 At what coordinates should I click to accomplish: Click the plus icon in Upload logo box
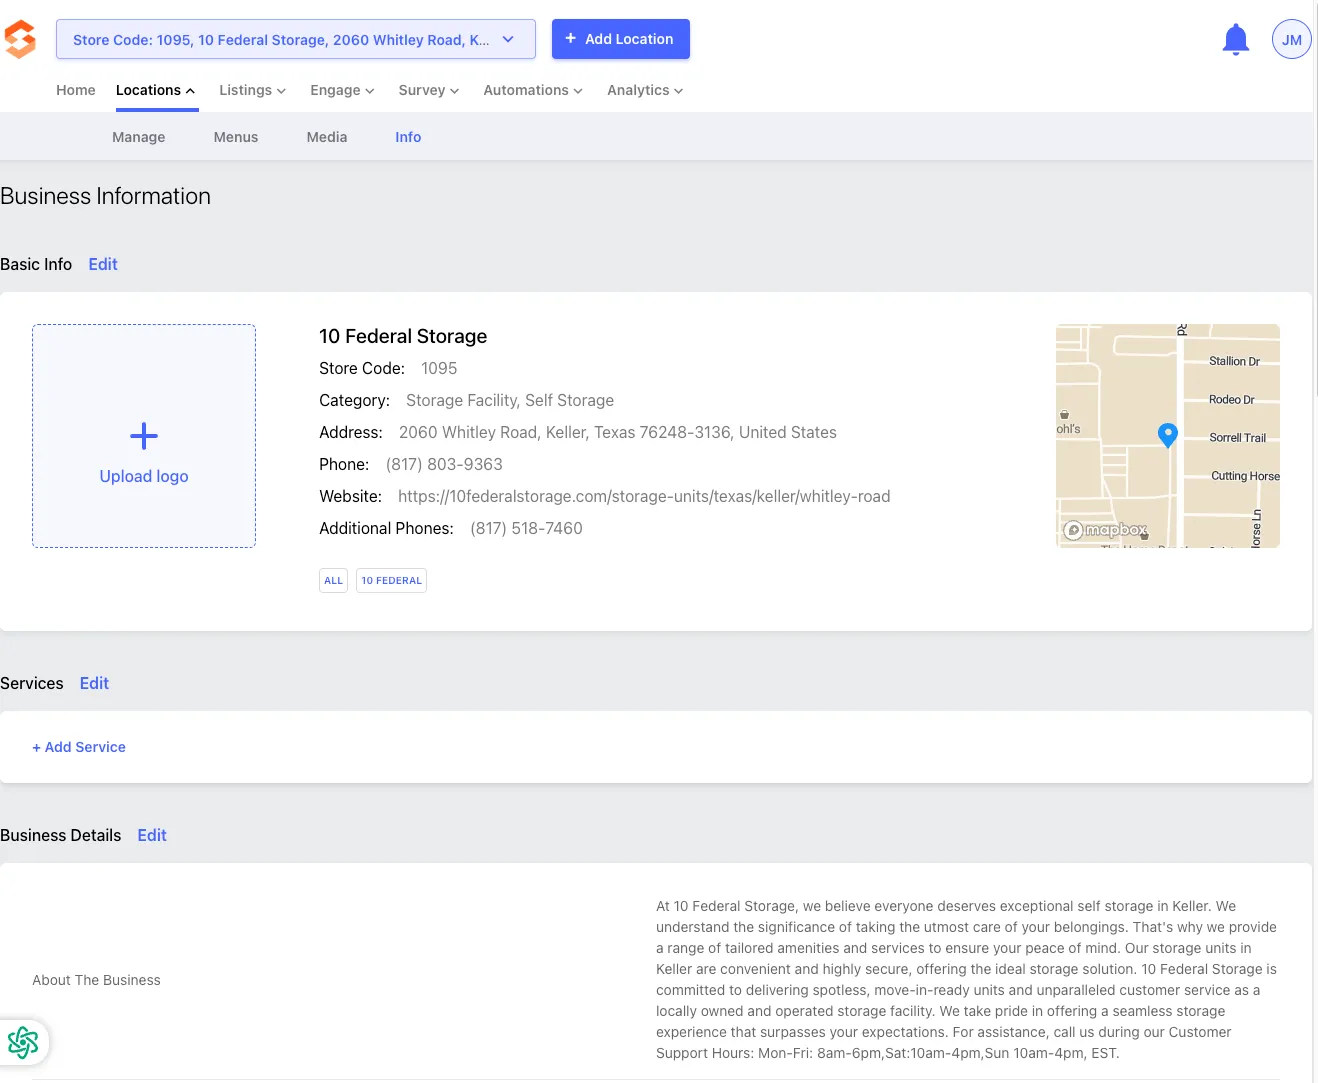[x=144, y=436]
